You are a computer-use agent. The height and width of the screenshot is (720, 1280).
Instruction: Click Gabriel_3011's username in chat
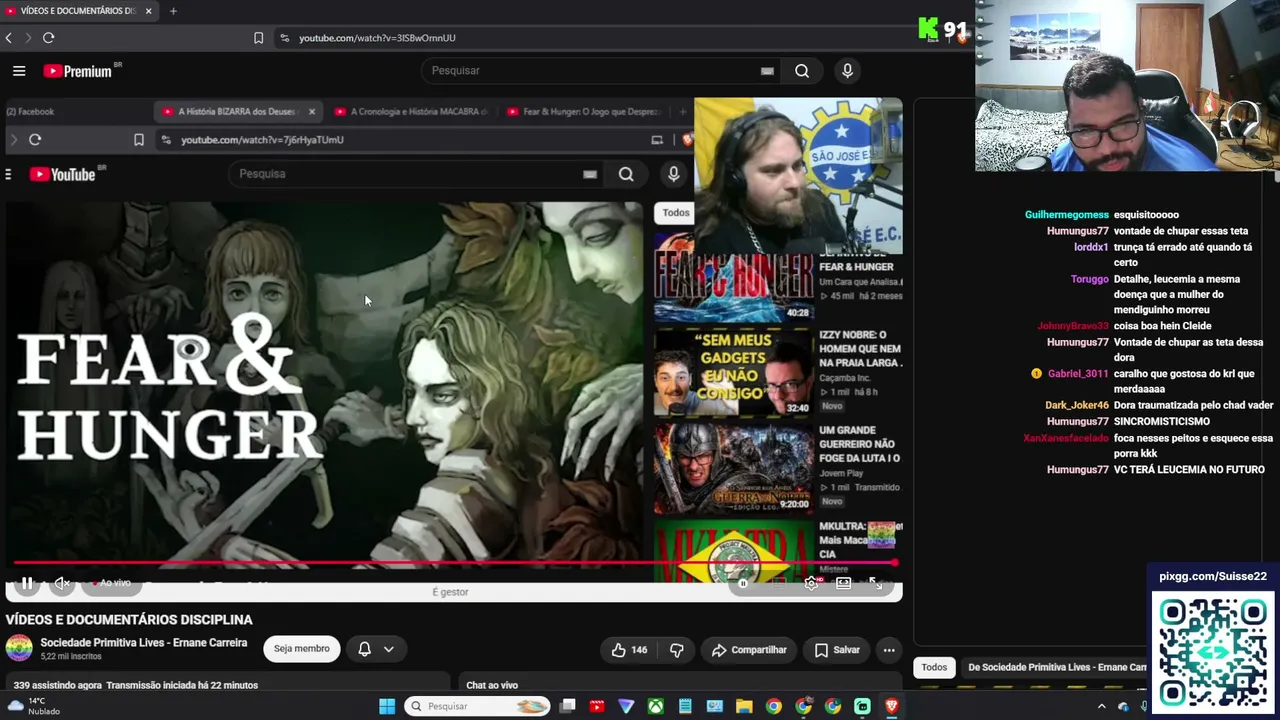[1078, 374]
